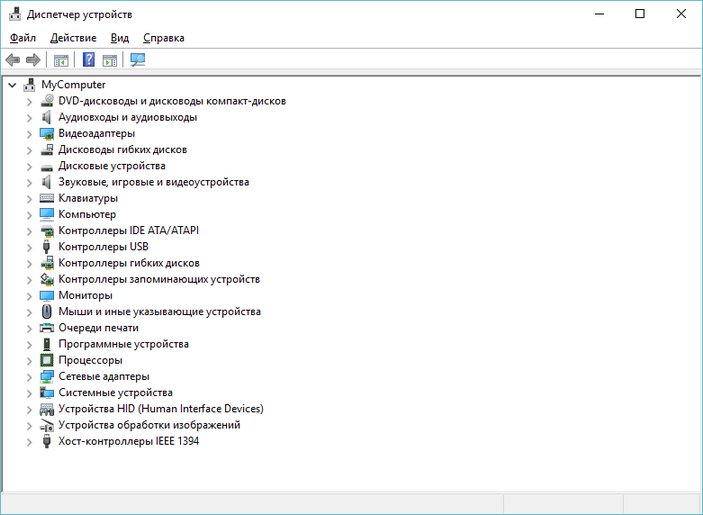Select Хост-контроллеры IEEE 1394 item
Image resolution: width=703 pixels, height=515 pixels.
(128, 441)
